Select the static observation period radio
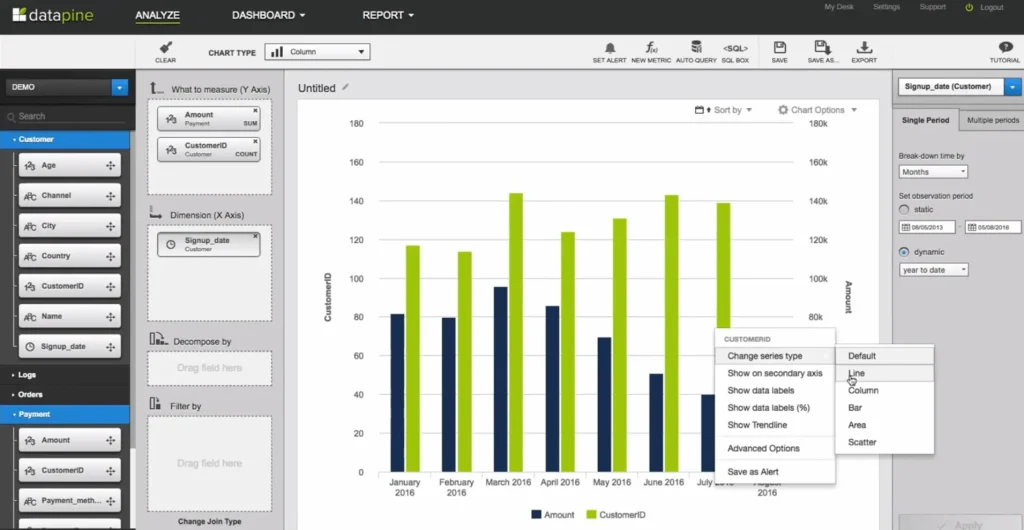 click(x=904, y=210)
